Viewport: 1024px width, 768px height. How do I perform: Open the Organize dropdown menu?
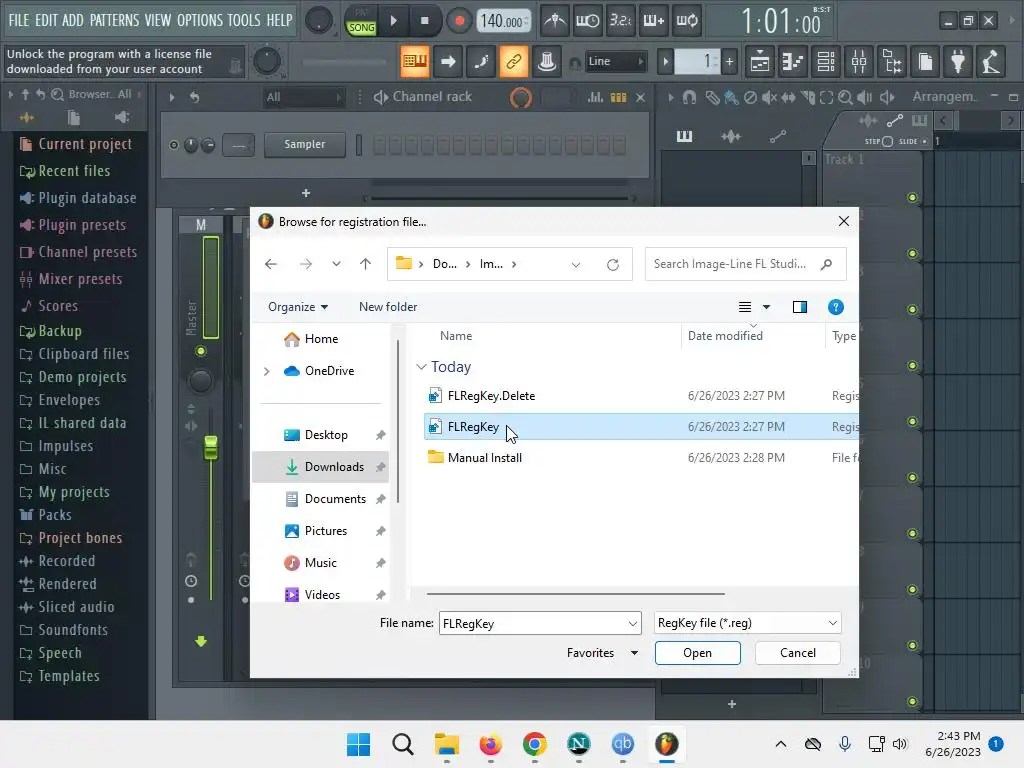[x=298, y=307]
